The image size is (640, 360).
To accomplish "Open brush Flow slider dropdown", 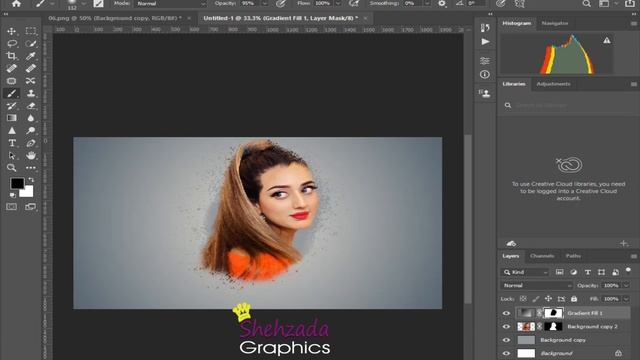I will click(x=338, y=4).
